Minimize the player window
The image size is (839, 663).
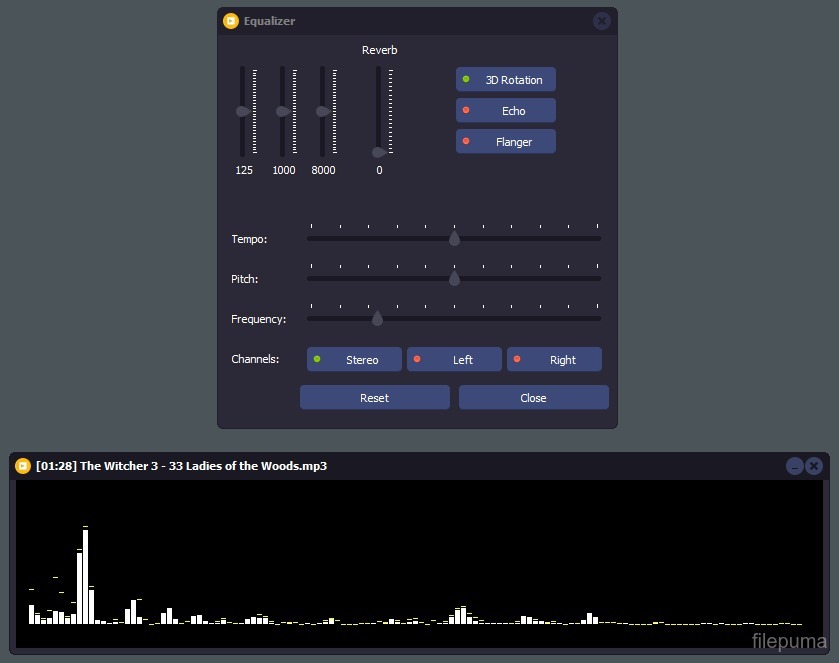pos(795,466)
